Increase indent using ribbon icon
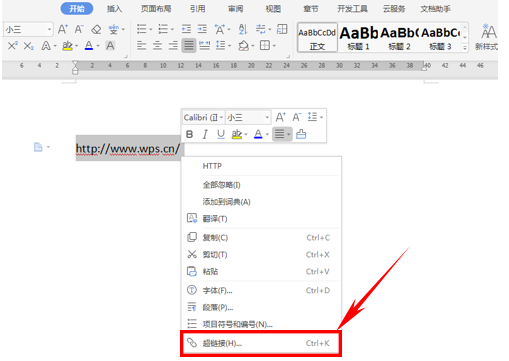Viewport: 509px width, 361px height. (202, 29)
